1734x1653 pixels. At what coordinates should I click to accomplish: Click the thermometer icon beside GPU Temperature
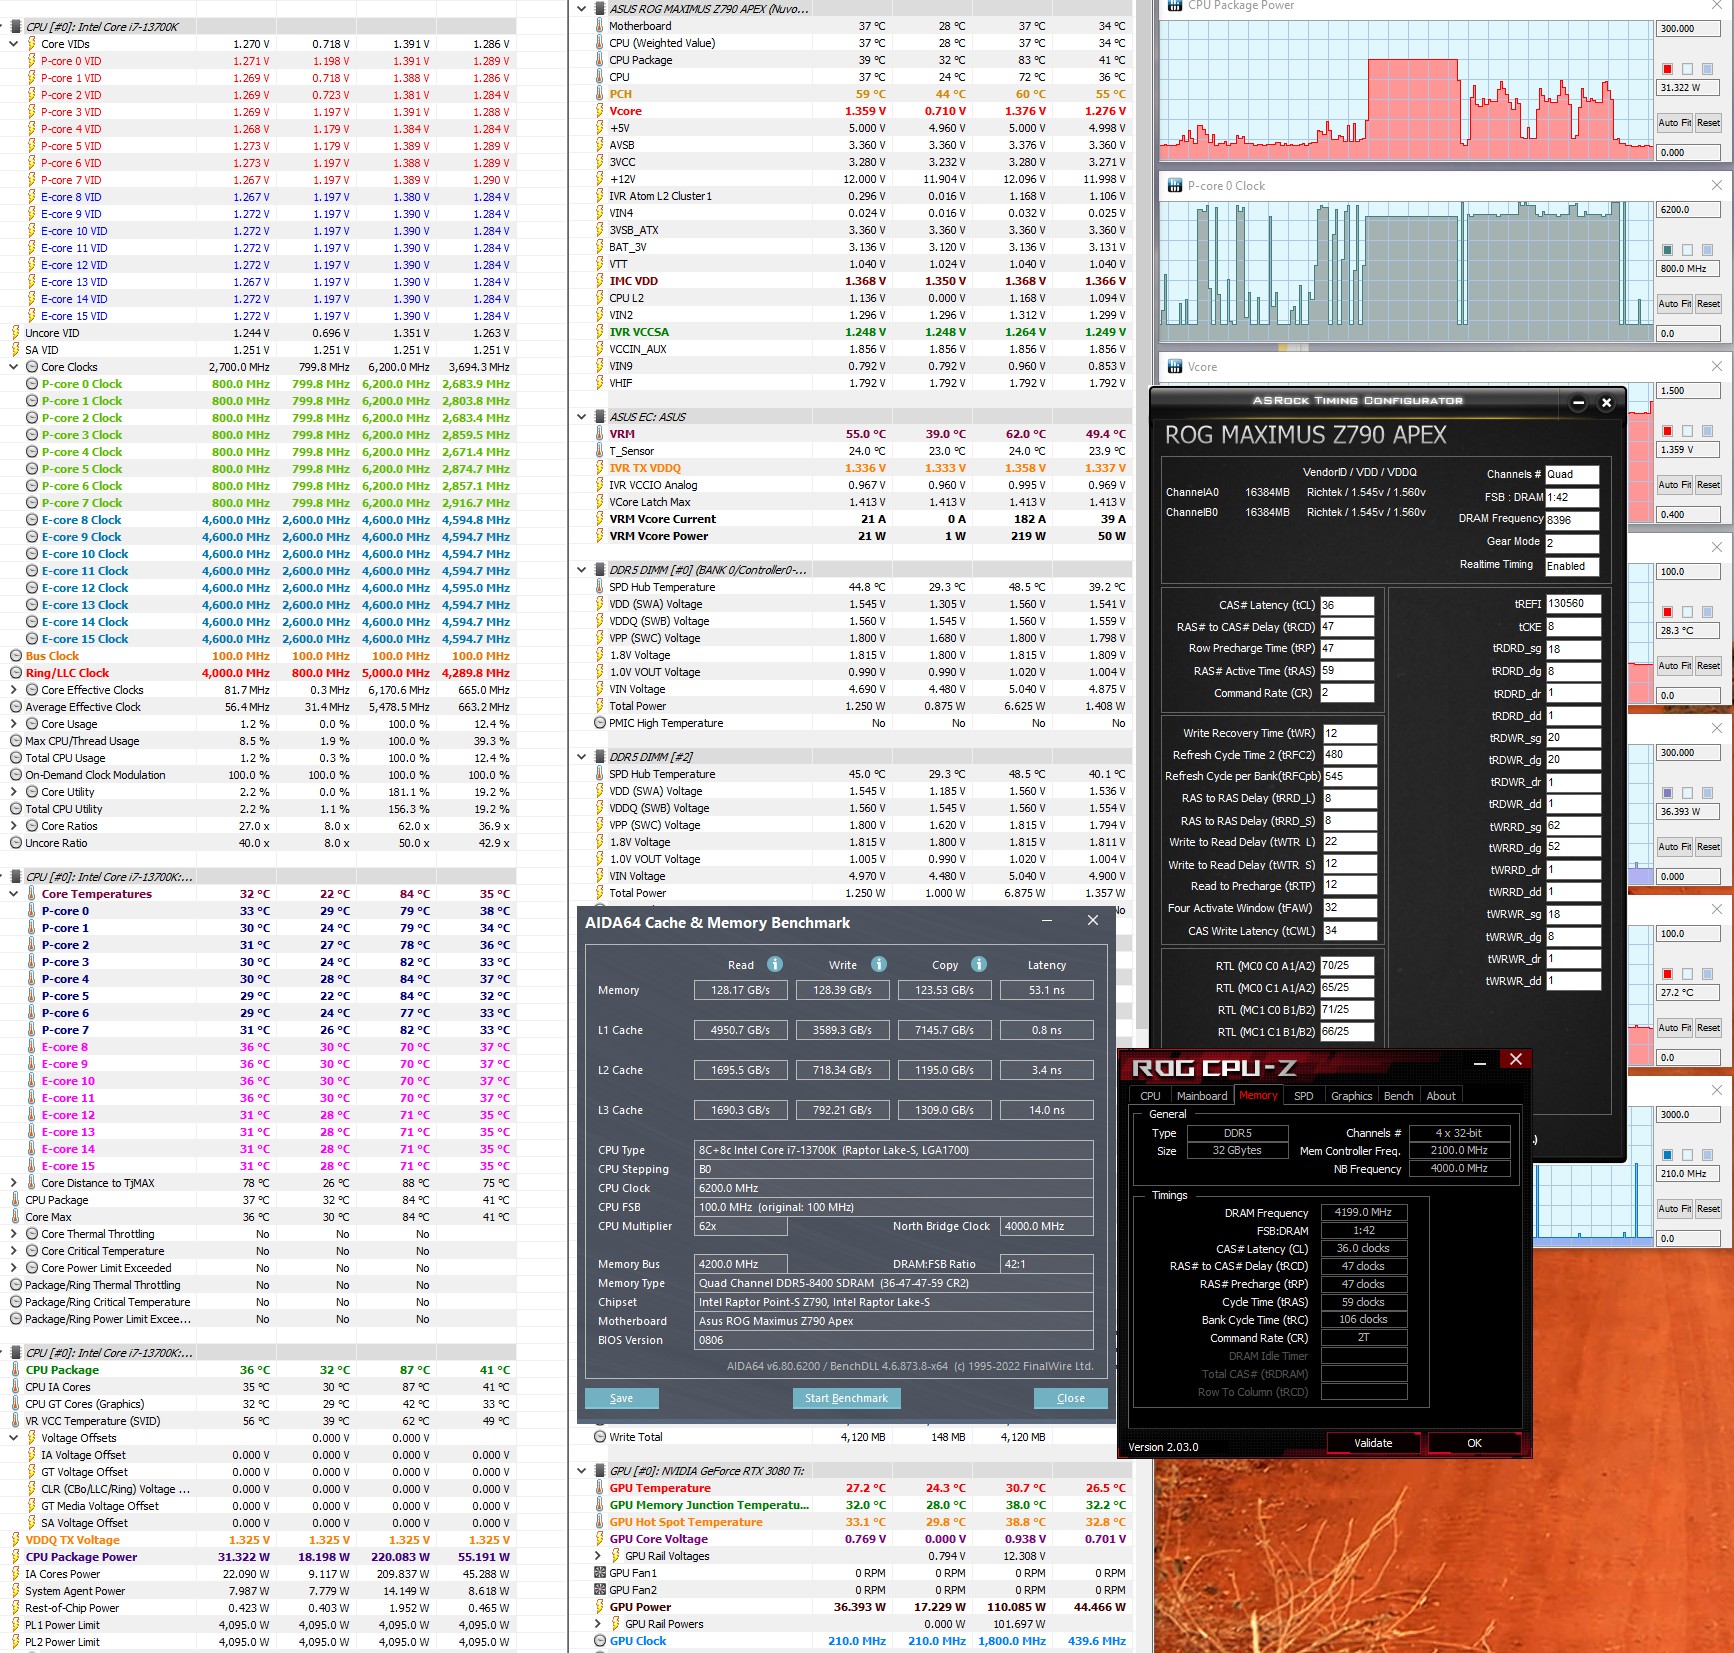(600, 1488)
